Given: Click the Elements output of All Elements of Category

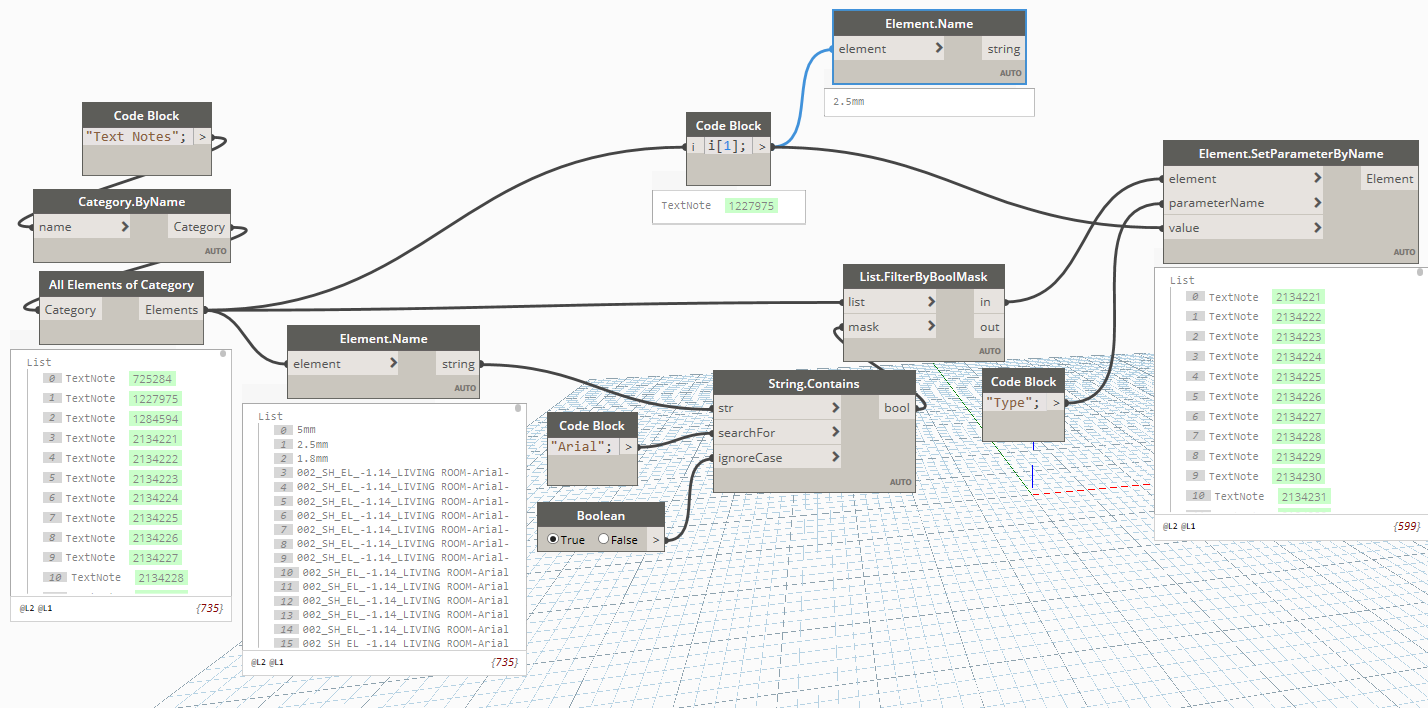Looking at the screenshot, I should click(x=172, y=310).
